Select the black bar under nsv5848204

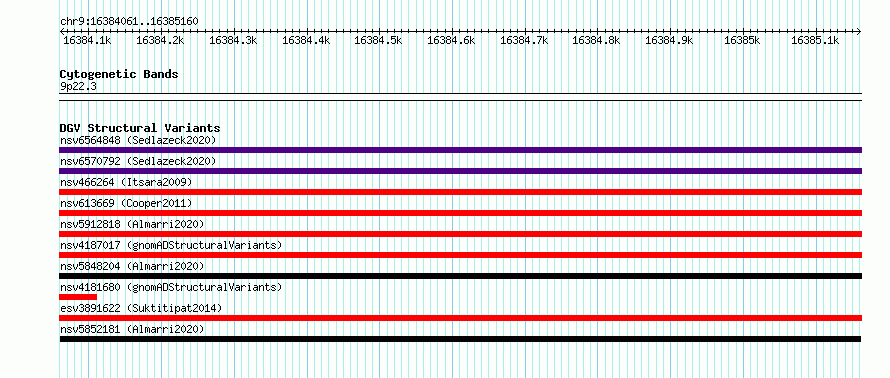point(460,276)
